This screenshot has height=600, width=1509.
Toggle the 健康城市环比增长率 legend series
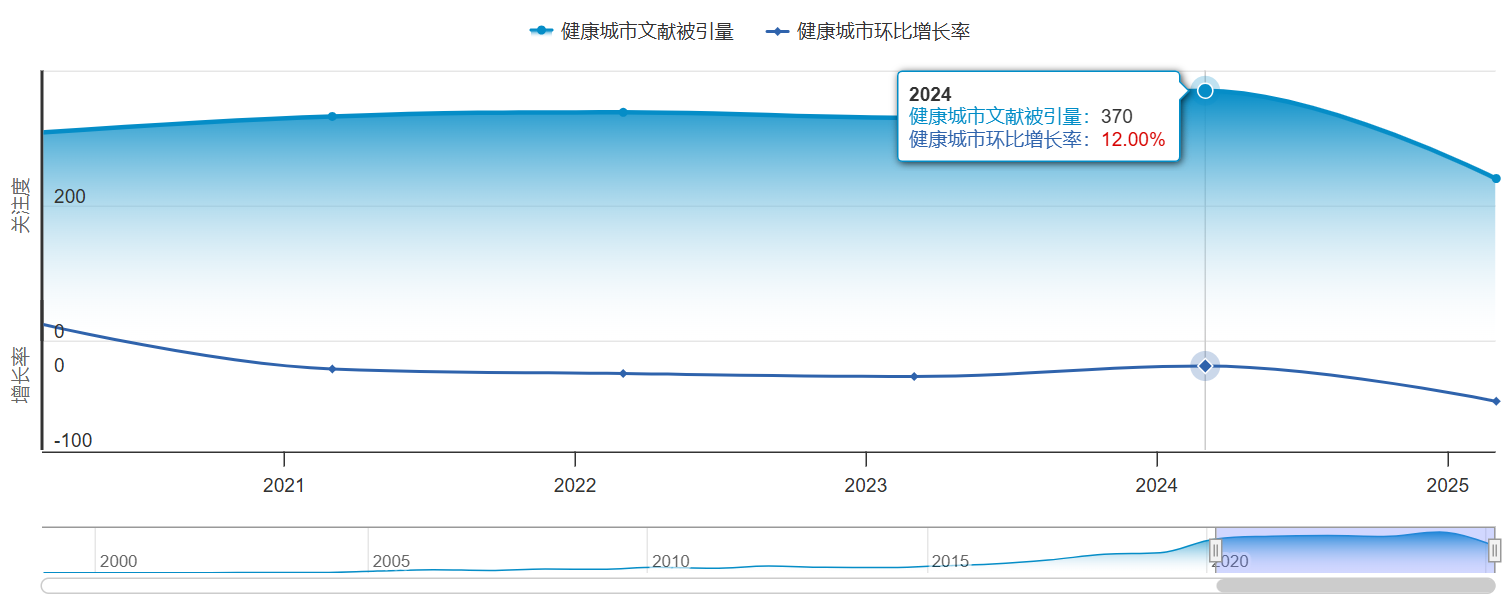[x=868, y=32]
